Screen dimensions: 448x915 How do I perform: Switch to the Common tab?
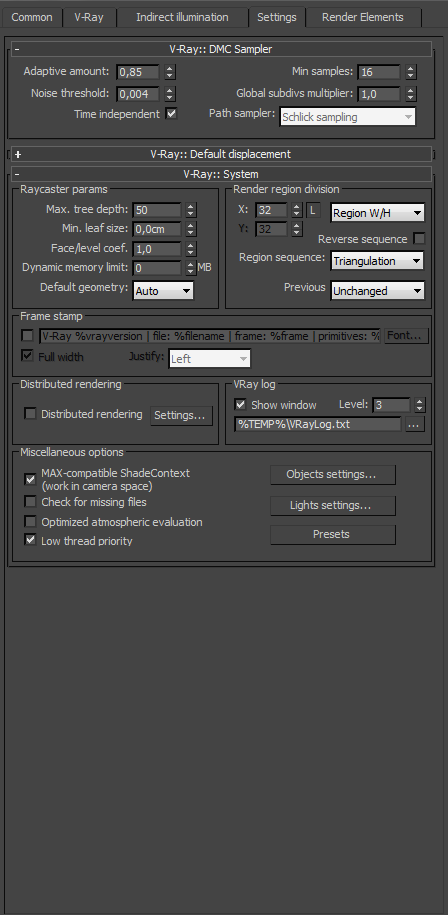(x=32, y=17)
